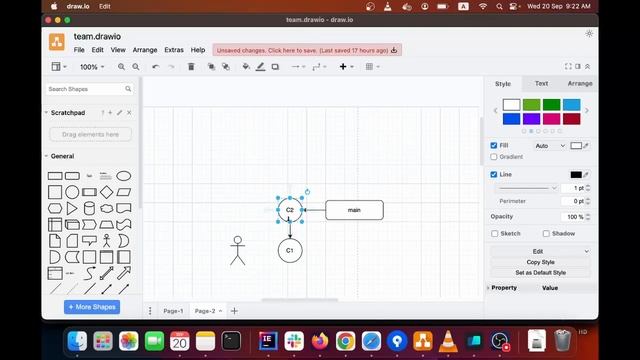Image resolution: width=640 pixels, height=360 pixels.
Task: Switch appearance with the sun icon
Action: 589,33
